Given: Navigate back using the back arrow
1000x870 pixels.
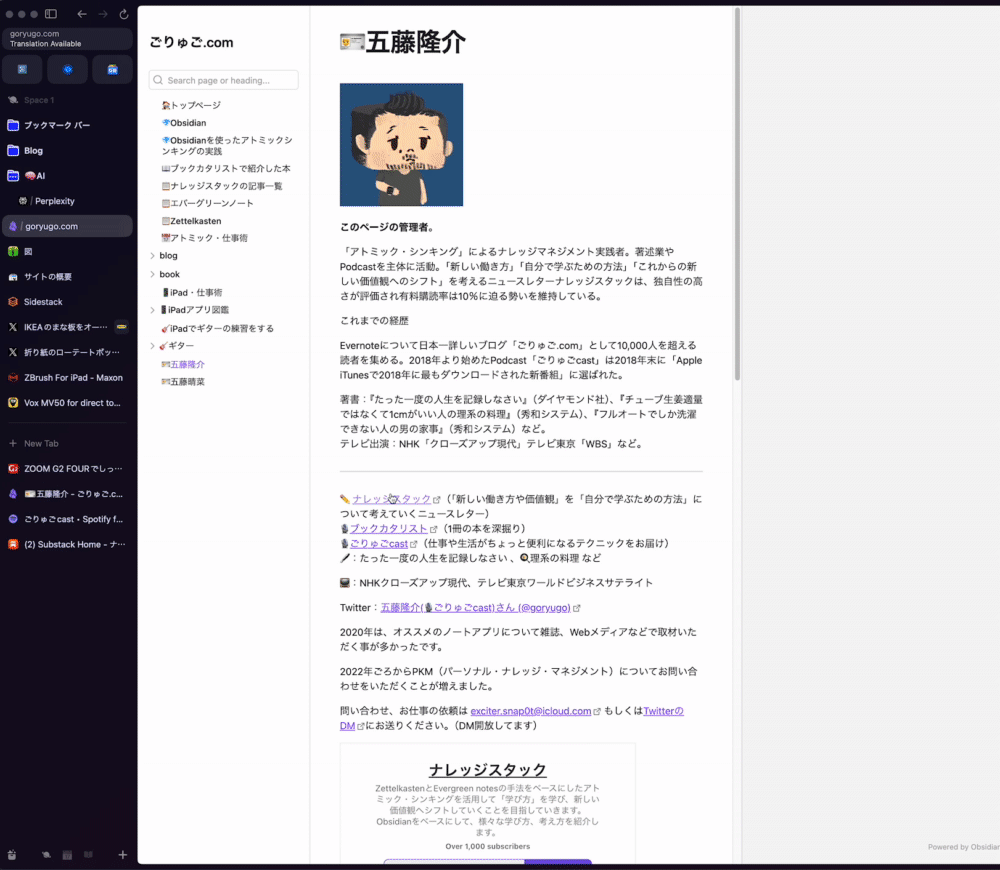Looking at the screenshot, I should 82,14.
